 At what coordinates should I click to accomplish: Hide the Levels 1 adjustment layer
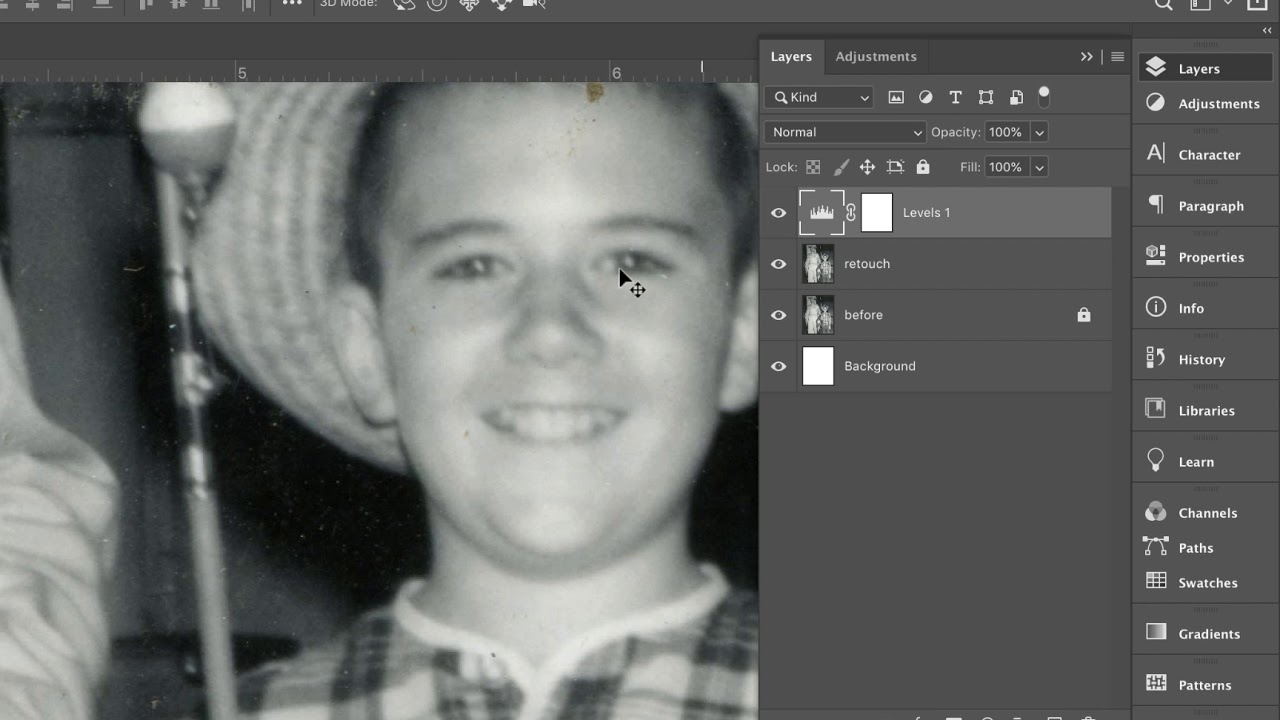coord(778,212)
